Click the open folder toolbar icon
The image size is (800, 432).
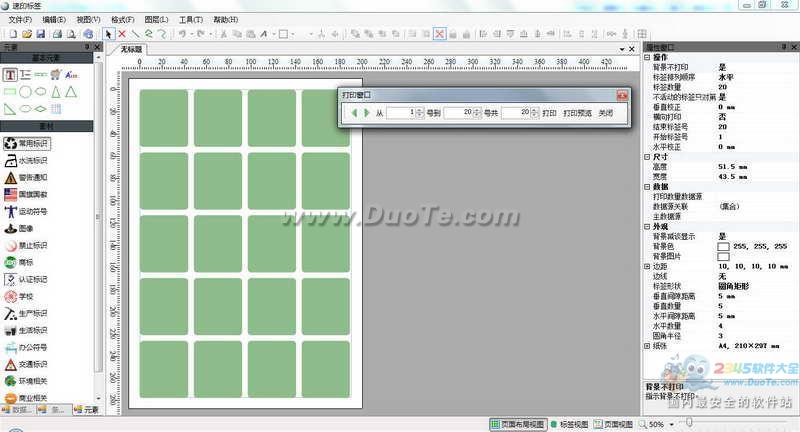click(27, 34)
